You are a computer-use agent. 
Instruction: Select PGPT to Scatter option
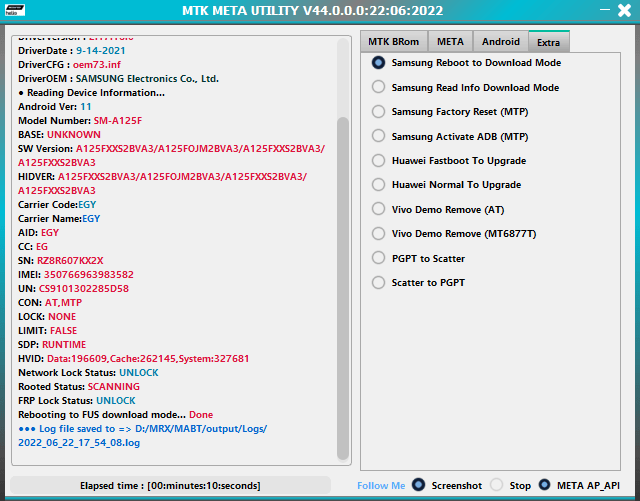(418, 258)
